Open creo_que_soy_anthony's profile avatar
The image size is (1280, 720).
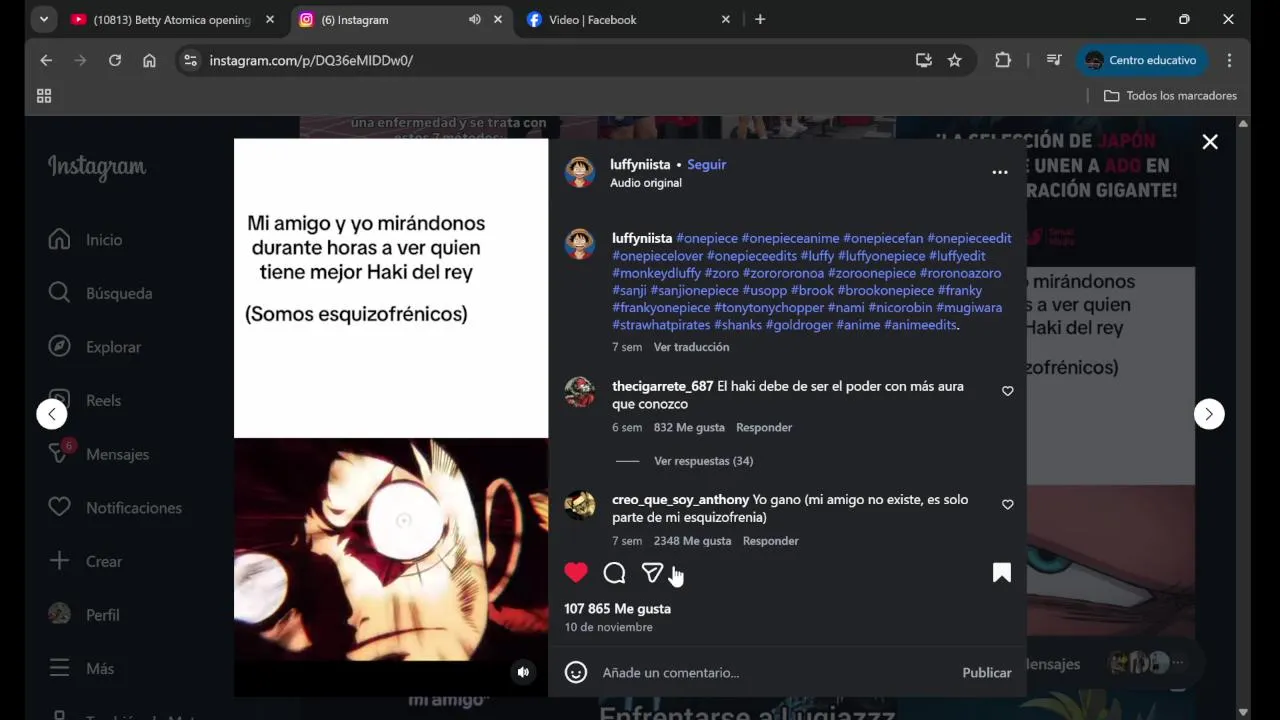tap(580, 505)
